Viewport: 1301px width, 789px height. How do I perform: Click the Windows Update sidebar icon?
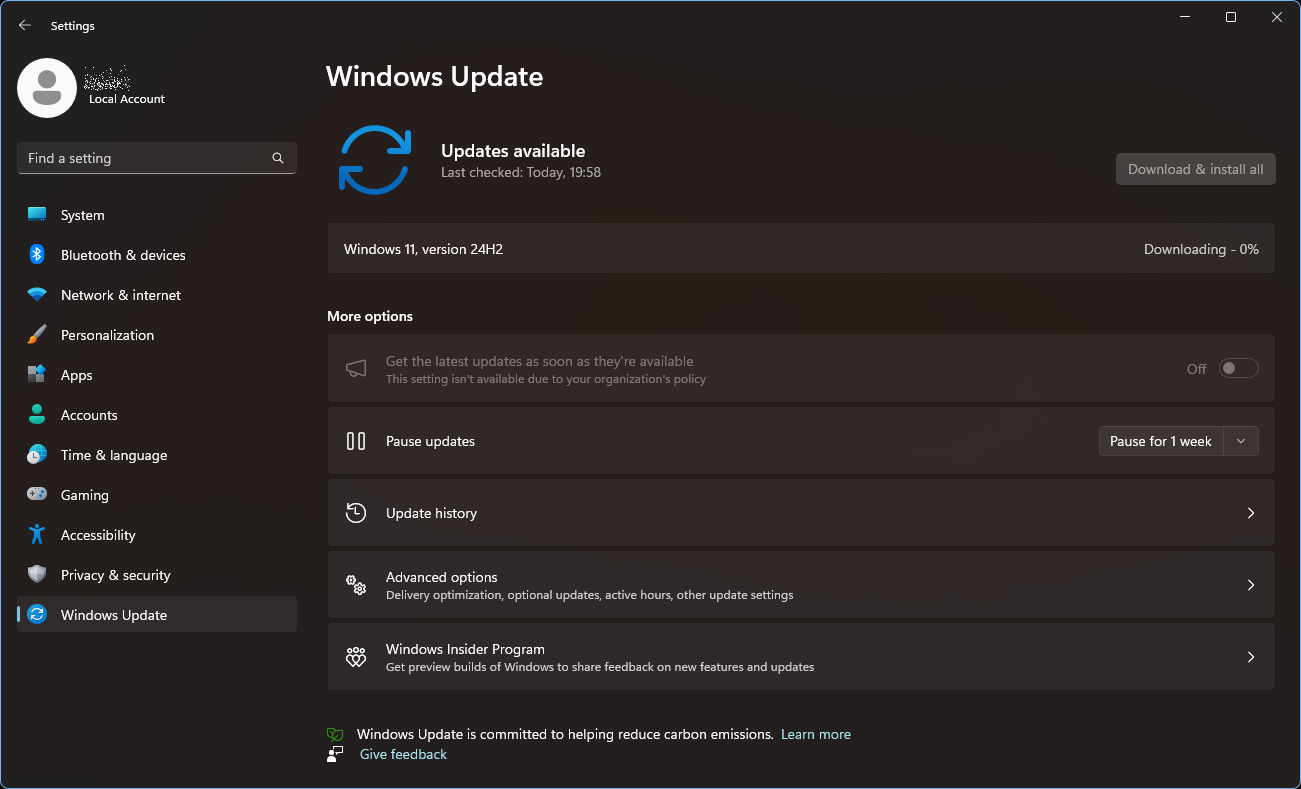[37, 615]
